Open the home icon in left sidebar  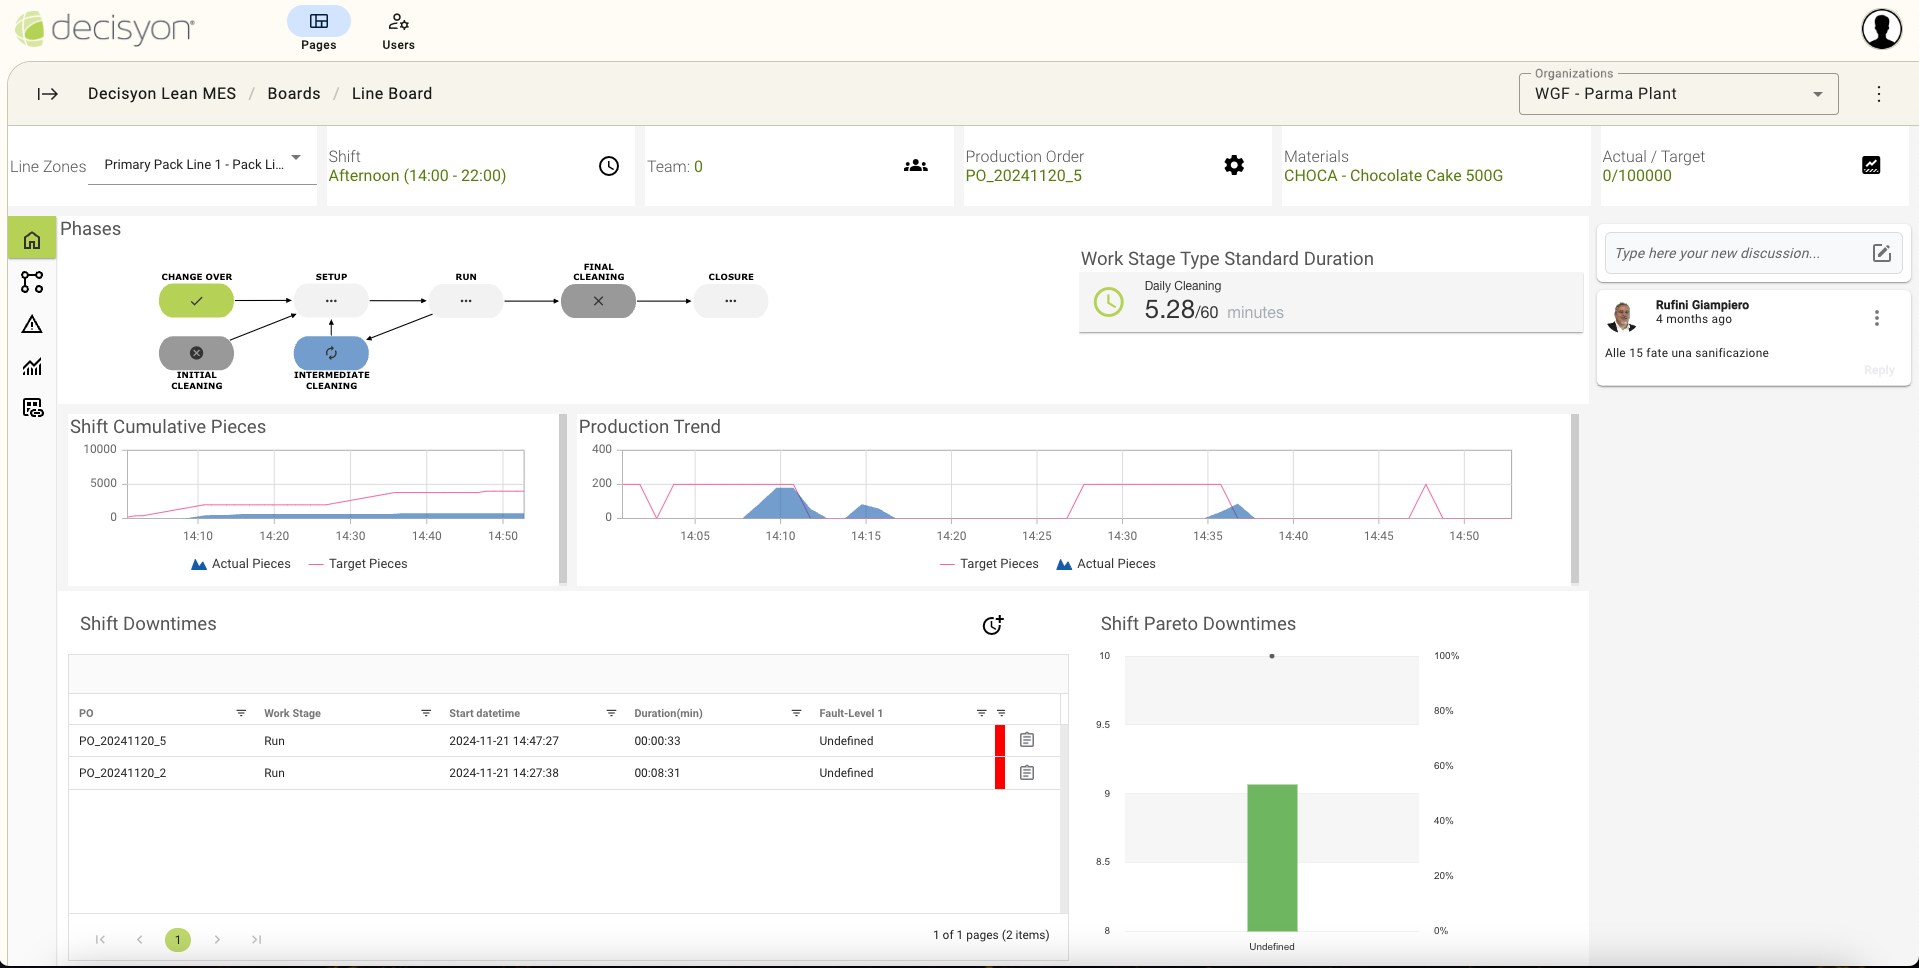pyautogui.click(x=32, y=240)
